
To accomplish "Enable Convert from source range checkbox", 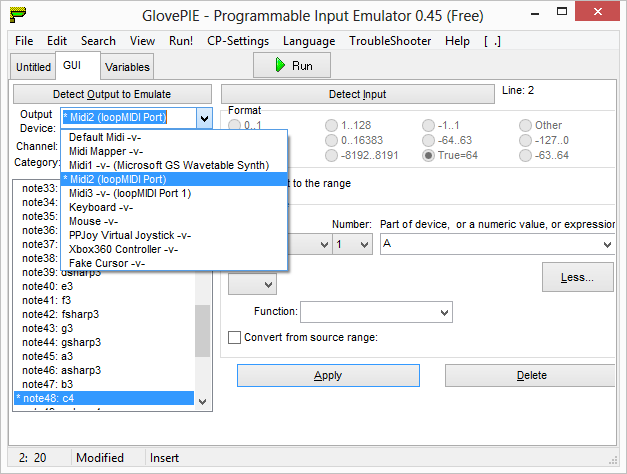I will coord(235,337).
